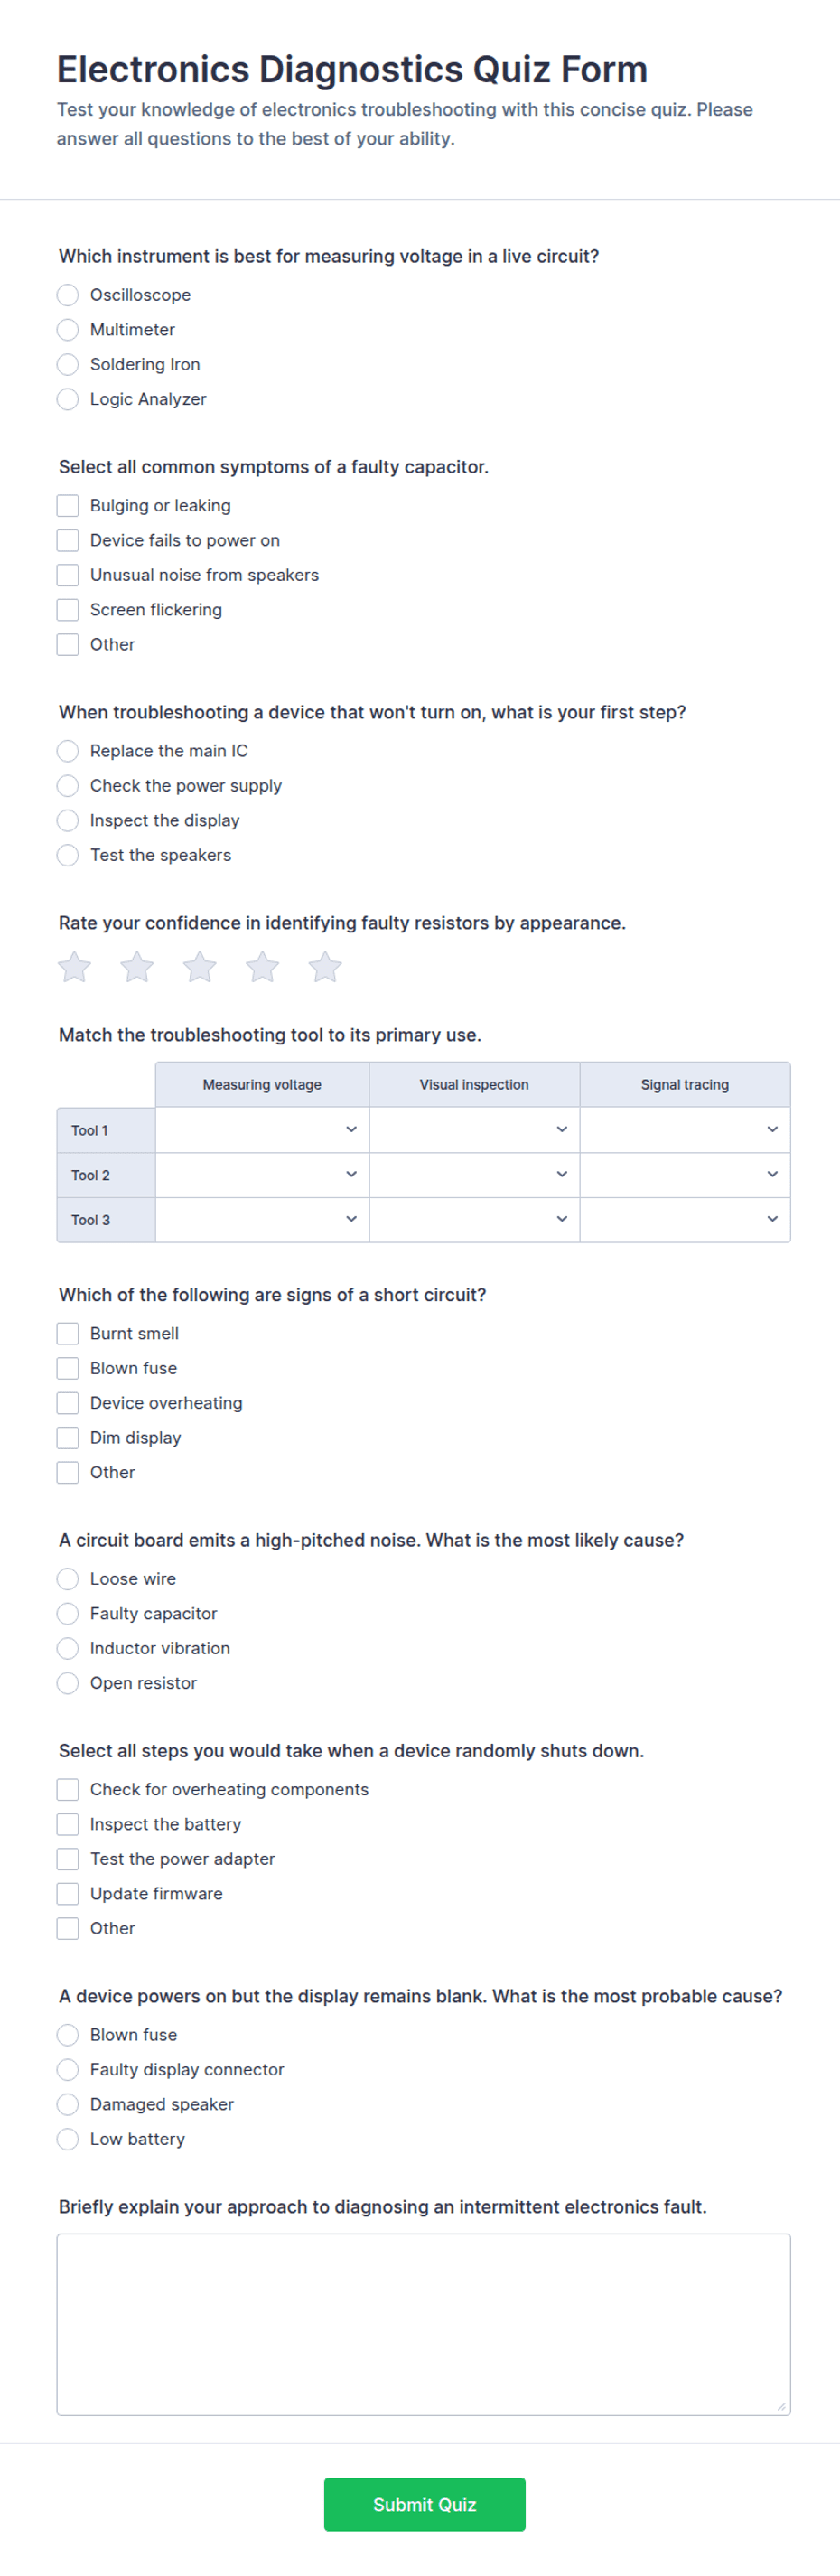Rate confidence with the first star

click(74, 967)
